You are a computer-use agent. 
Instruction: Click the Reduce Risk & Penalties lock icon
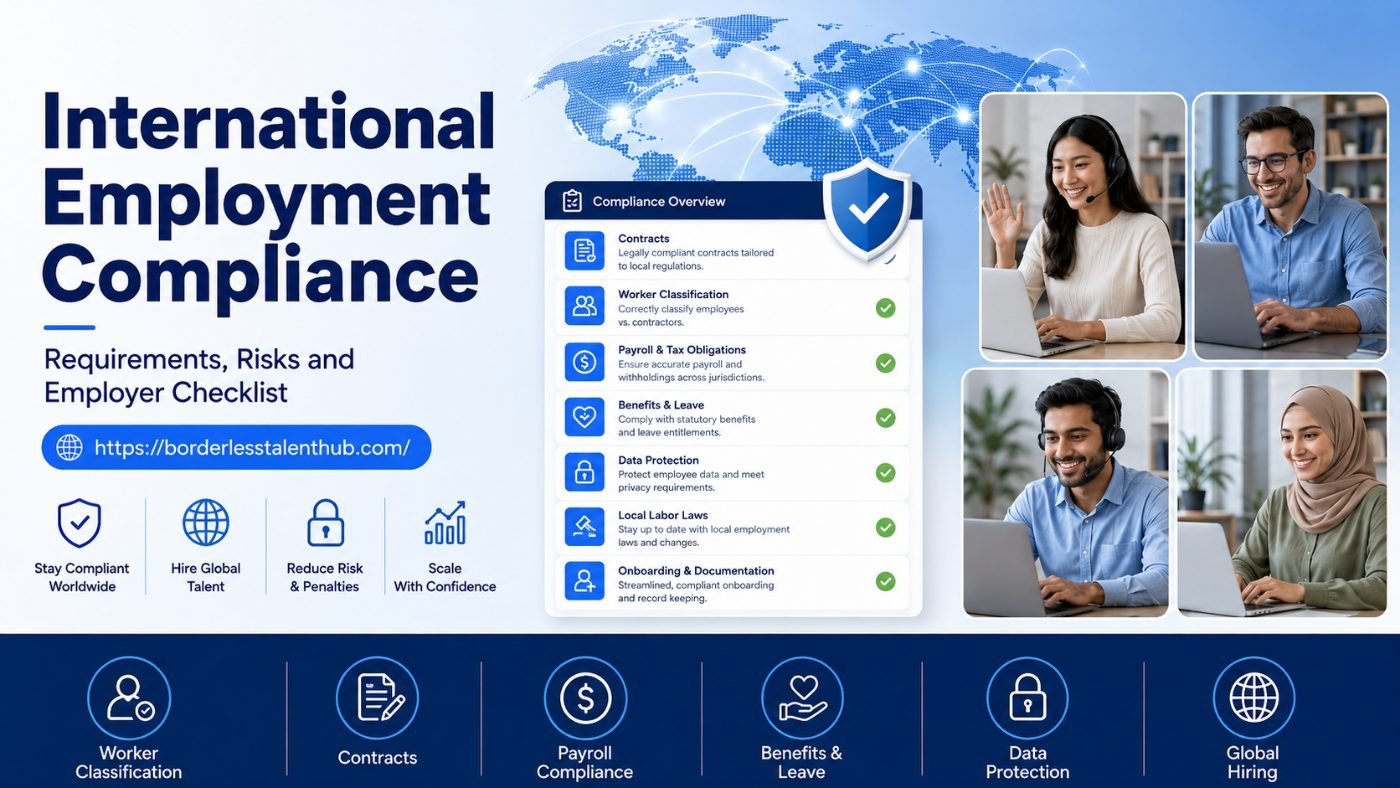325,523
